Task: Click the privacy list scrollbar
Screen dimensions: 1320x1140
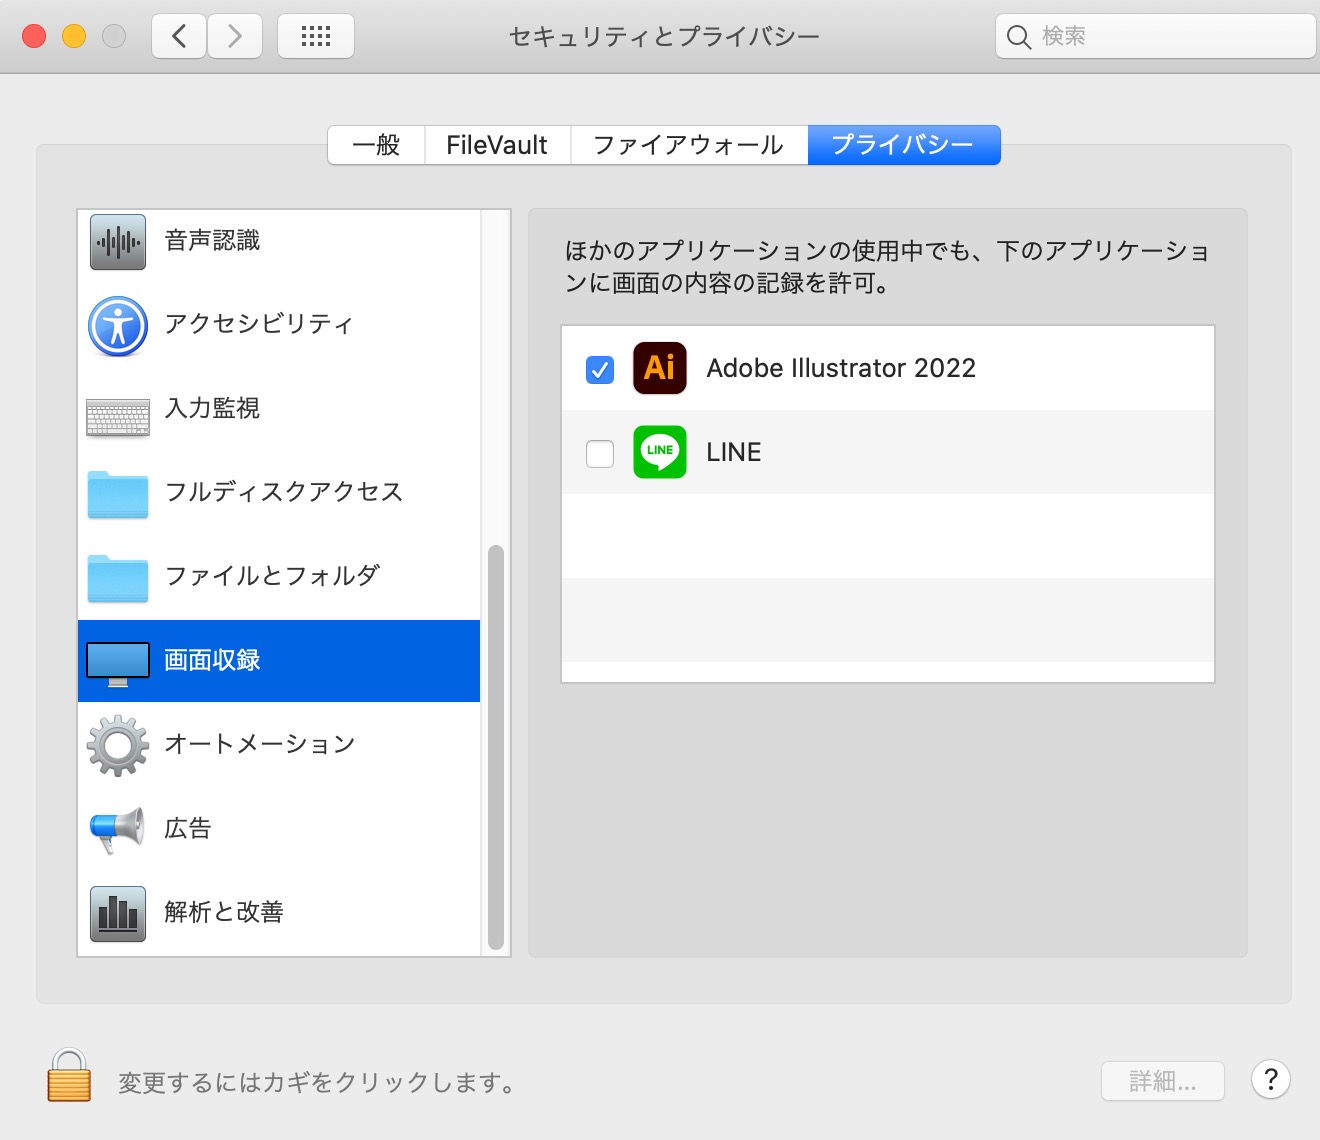Action: pos(495,746)
